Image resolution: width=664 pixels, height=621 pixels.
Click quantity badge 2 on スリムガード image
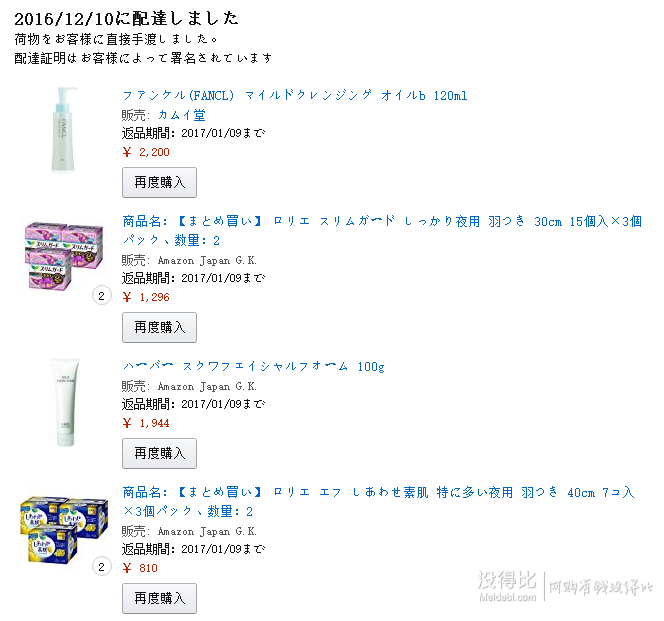pyautogui.click(x=101, y=296)
